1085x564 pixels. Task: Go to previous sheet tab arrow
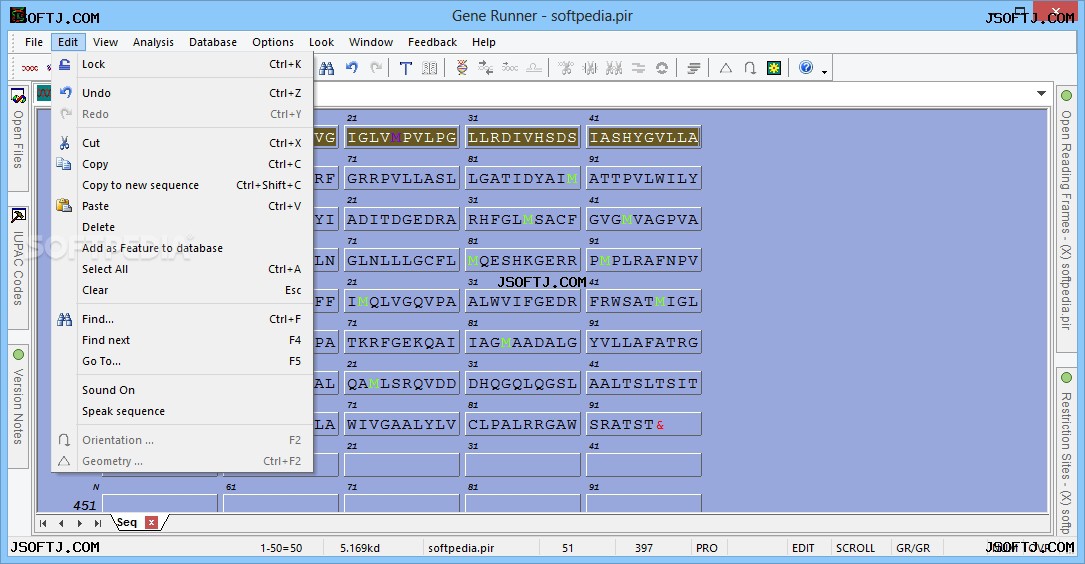pyautogui.click(x=61, y=523)
